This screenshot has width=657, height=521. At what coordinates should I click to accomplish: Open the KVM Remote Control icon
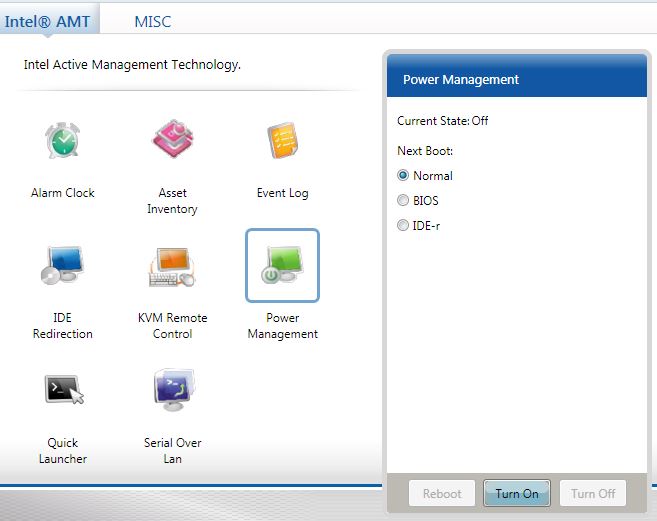pyautogui.click(x=173, y=267)
